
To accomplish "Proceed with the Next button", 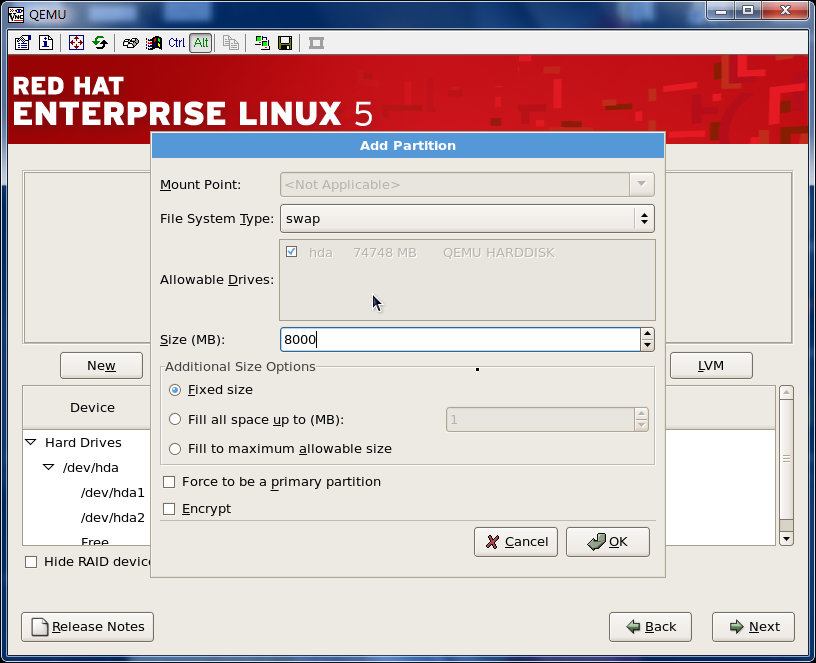I will point(754,627).
